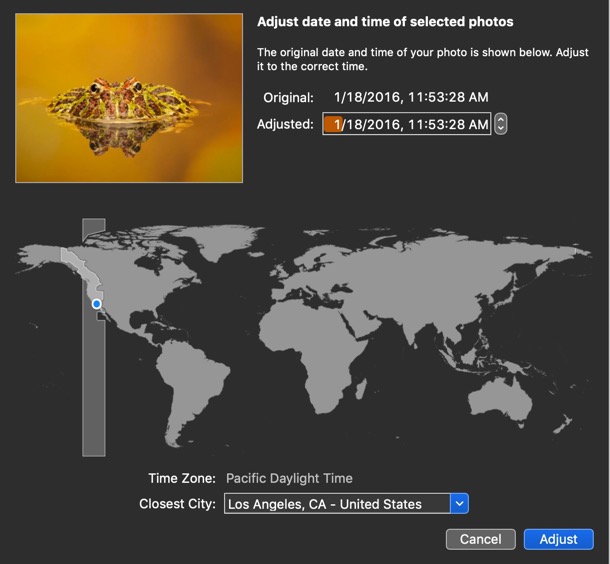Select the Los Angeles, CA city field
The width and height of the screenshot is (610, 564).
click(337, 504)
